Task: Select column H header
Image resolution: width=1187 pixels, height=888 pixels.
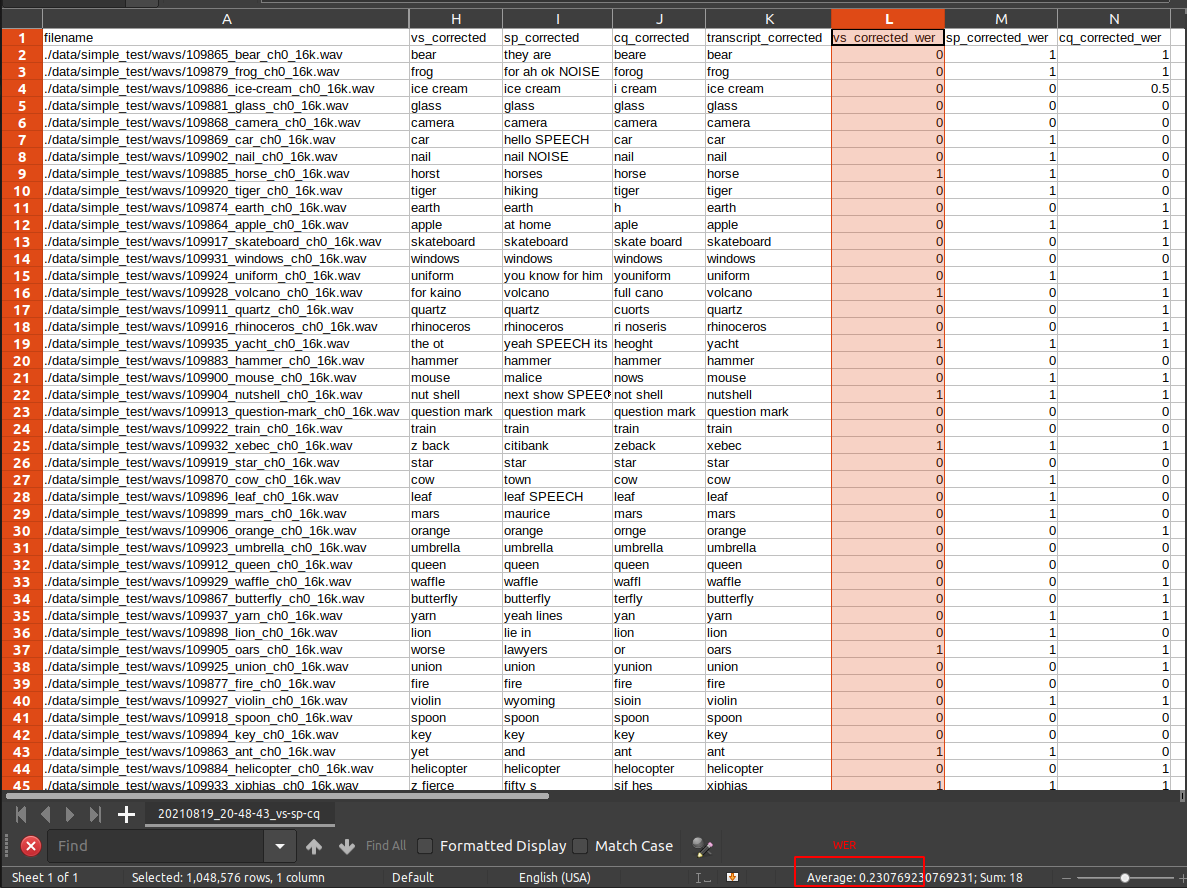Action: click(x=456, y=19)
